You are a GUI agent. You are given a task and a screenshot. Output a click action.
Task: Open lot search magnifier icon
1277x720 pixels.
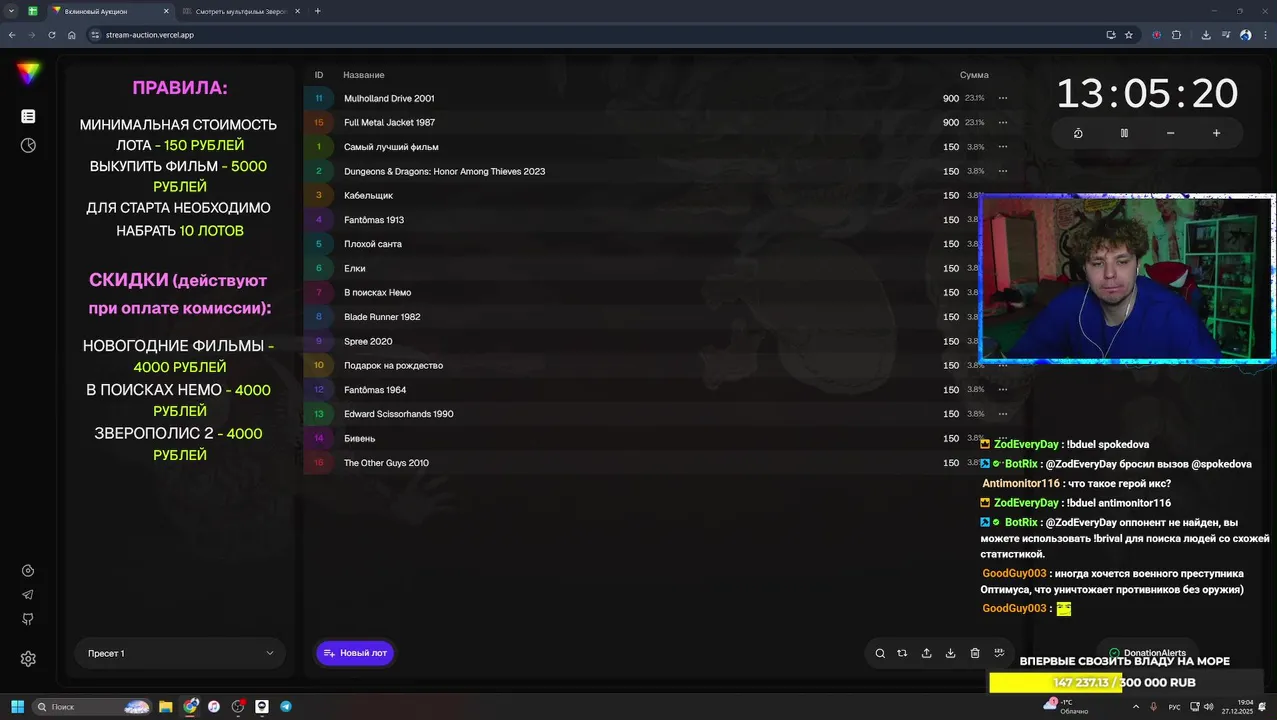tap(880, 653)
